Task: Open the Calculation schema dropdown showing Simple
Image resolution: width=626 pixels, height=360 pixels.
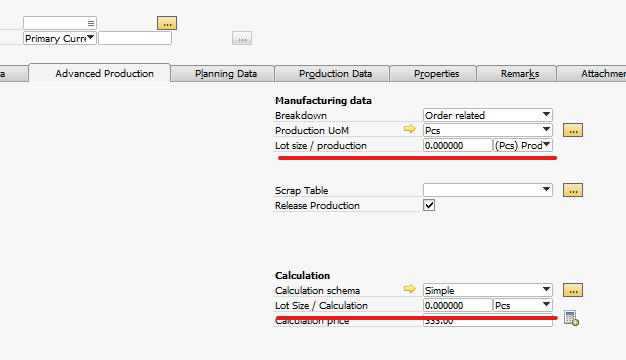Action: point(488,290)
